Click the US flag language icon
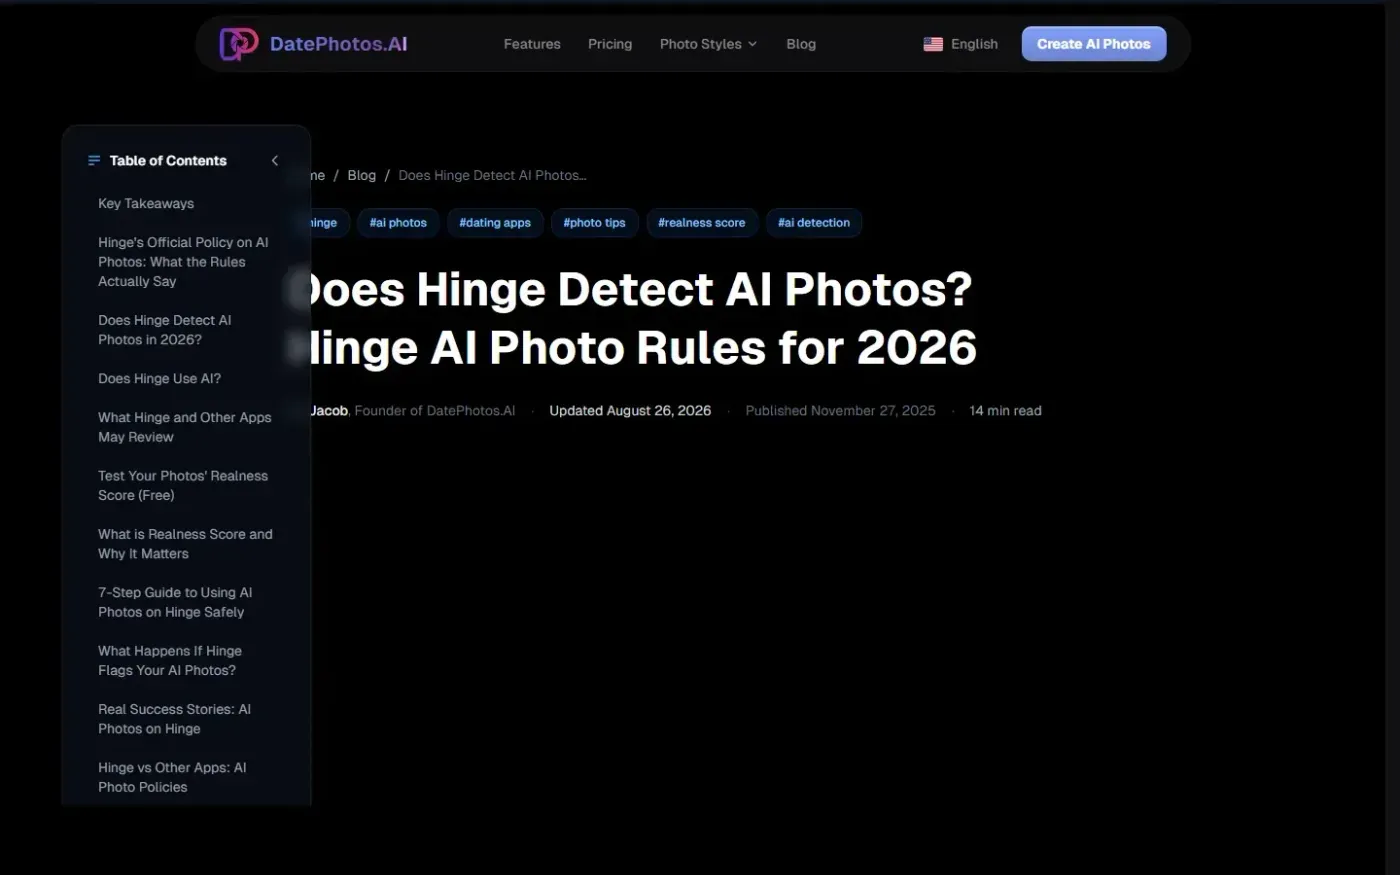Image resolution: width=1400 pixels, height=875 pixels. click(x=933, y=44)
